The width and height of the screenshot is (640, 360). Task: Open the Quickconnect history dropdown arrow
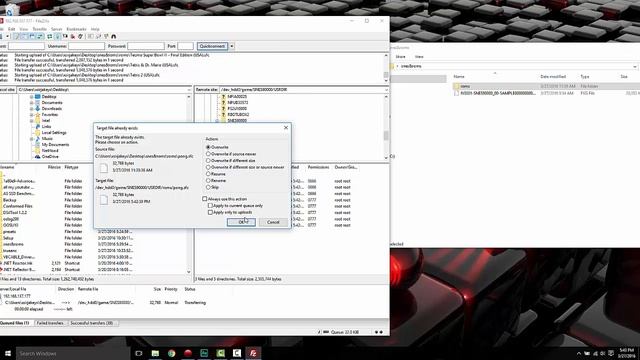click(231, 46)
